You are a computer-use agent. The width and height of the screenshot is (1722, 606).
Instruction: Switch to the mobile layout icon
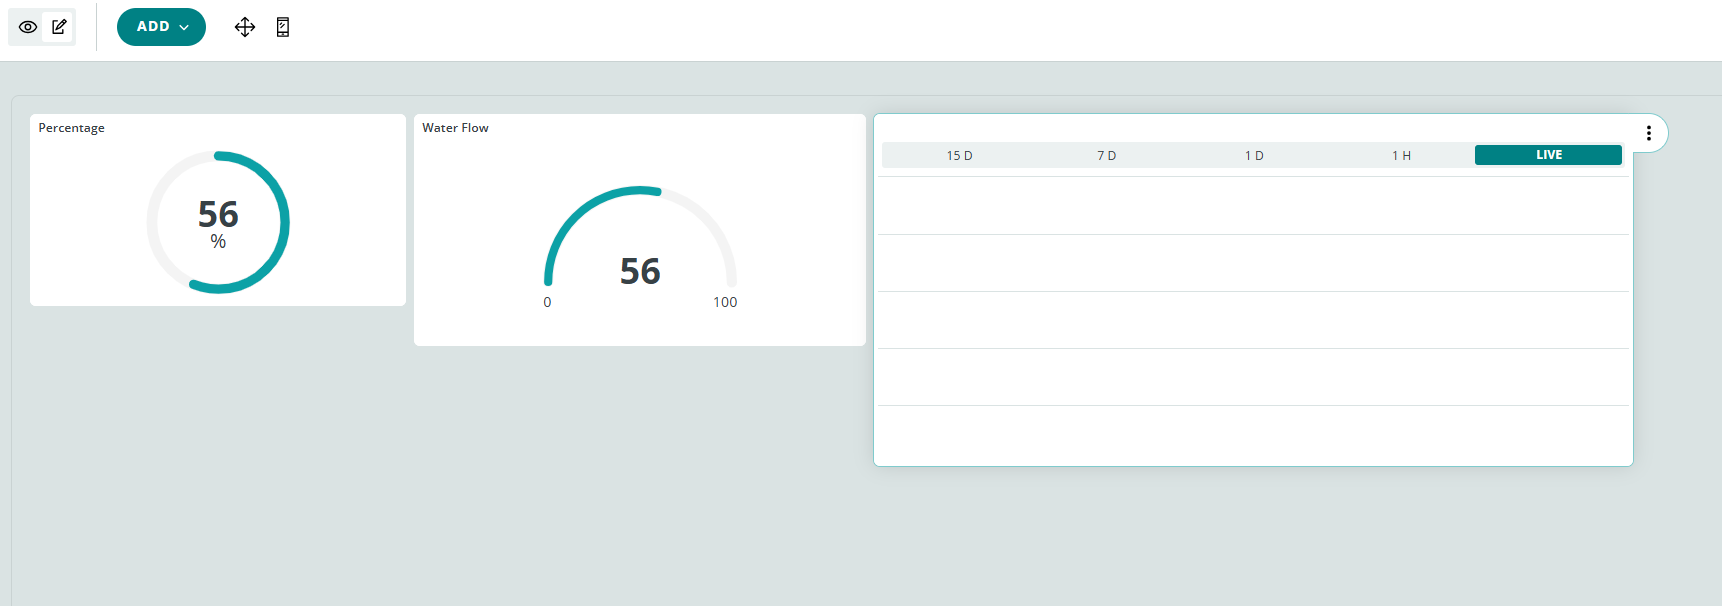click(x=283, y=27)
